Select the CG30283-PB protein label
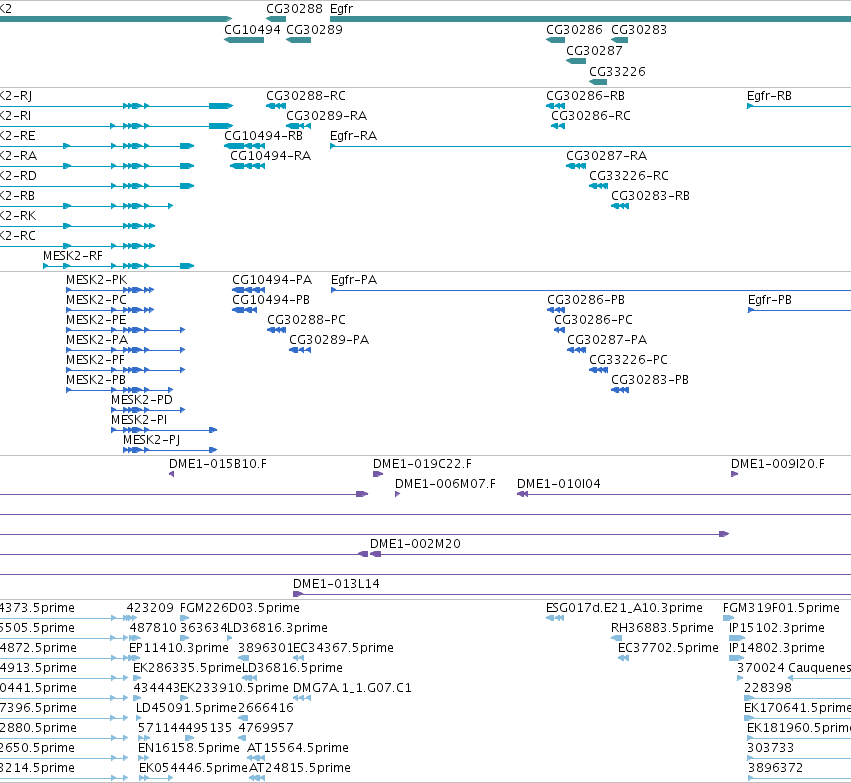Screen dimensions: 851x783 tap(650, 379)
